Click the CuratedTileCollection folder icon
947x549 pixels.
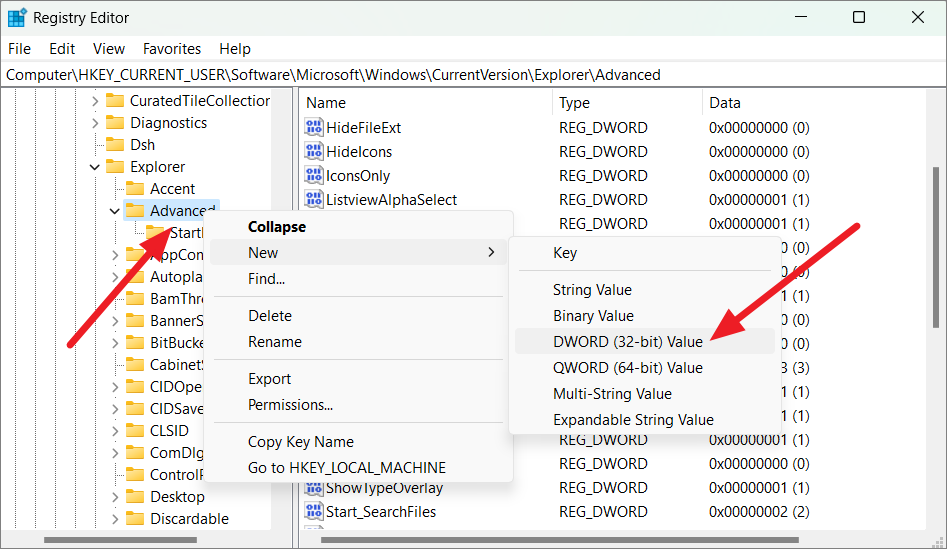(x=115, y=100)
